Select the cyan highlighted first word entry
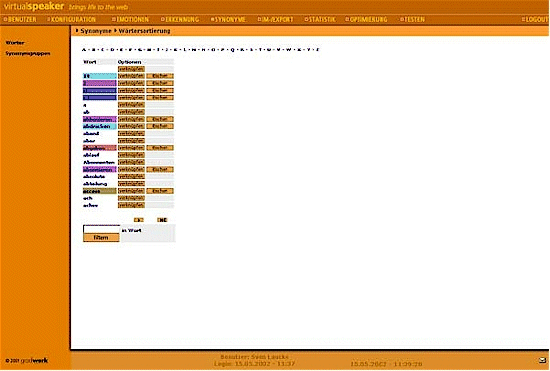The image size is (550, 371). 100,76
